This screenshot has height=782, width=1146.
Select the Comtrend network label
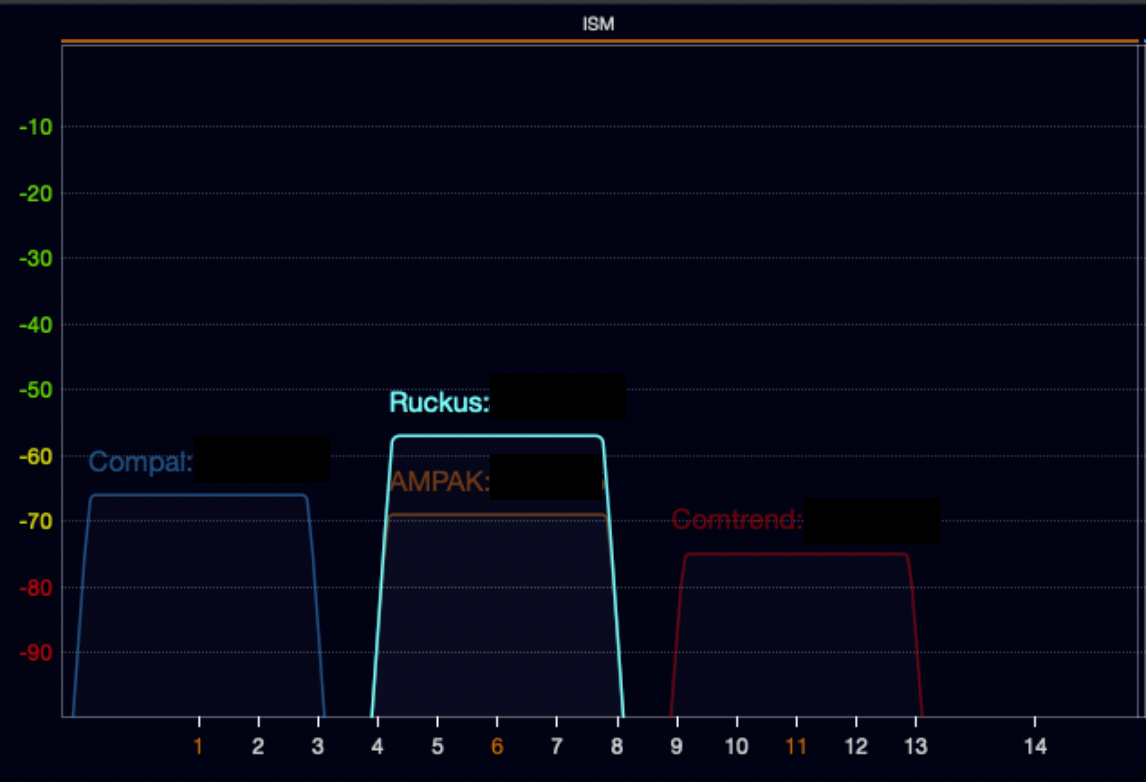point(737,520)
